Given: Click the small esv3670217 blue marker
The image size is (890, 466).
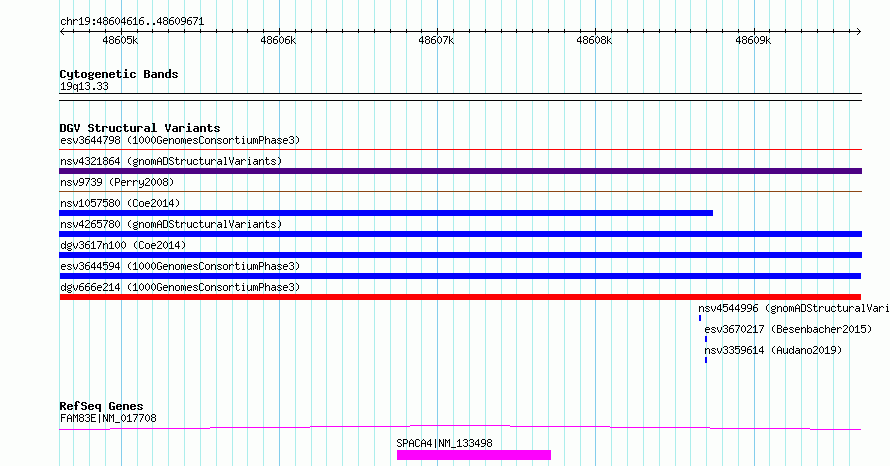Looking at the screenshot, I should point(706,339).
